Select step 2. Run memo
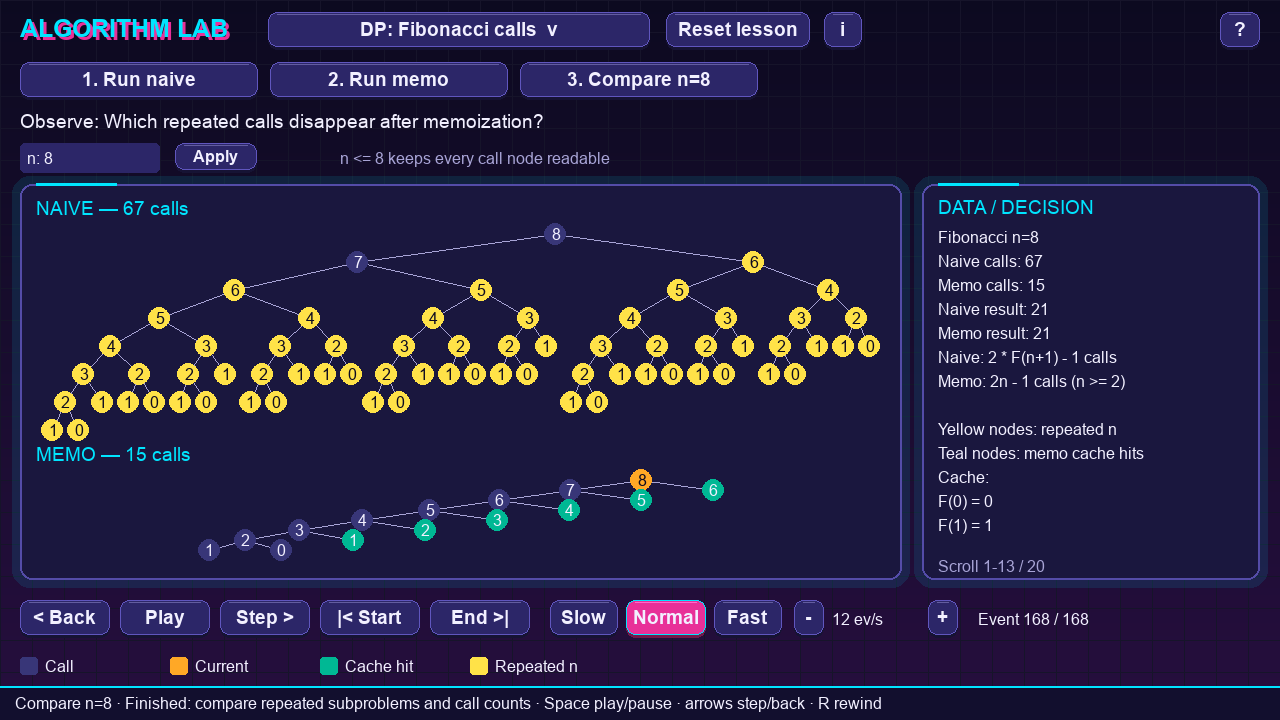The height and width of the screenshot is (720, 1280). click(389, 80)
